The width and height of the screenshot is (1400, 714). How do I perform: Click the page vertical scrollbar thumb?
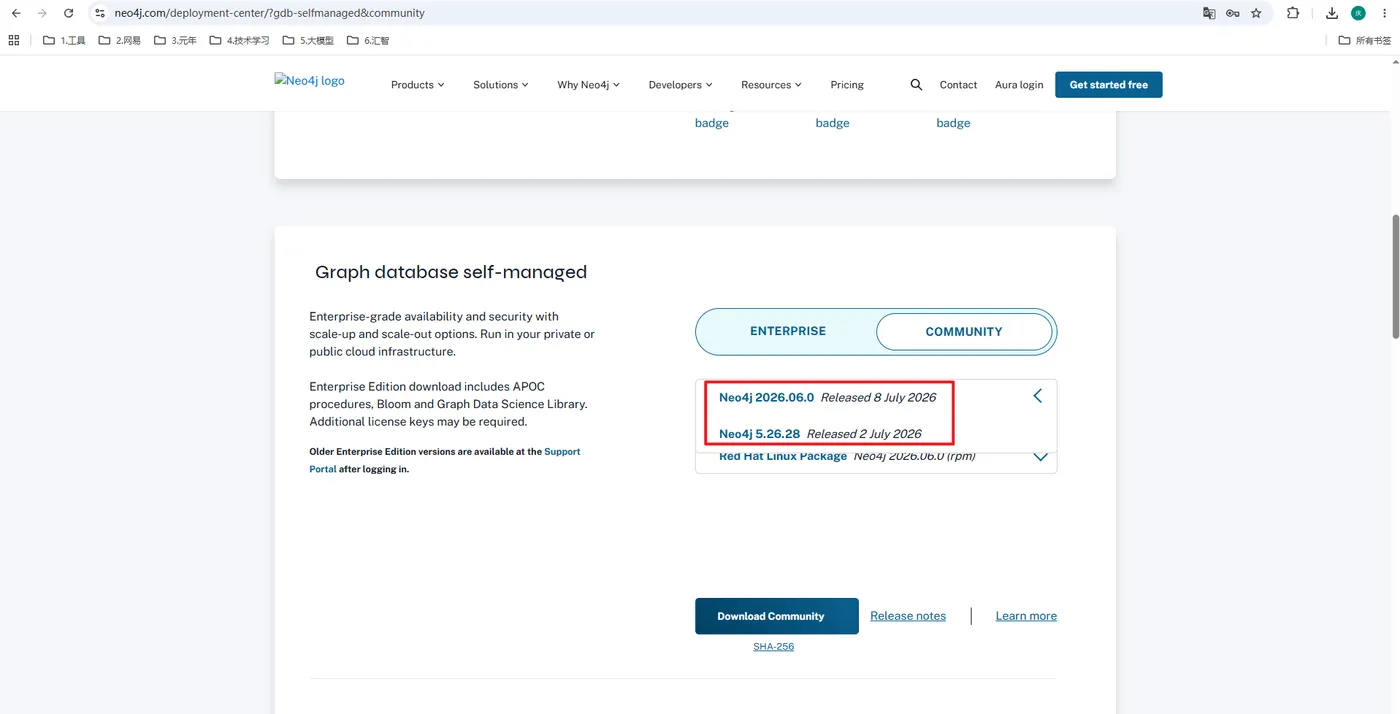(x=1395, y=277)
